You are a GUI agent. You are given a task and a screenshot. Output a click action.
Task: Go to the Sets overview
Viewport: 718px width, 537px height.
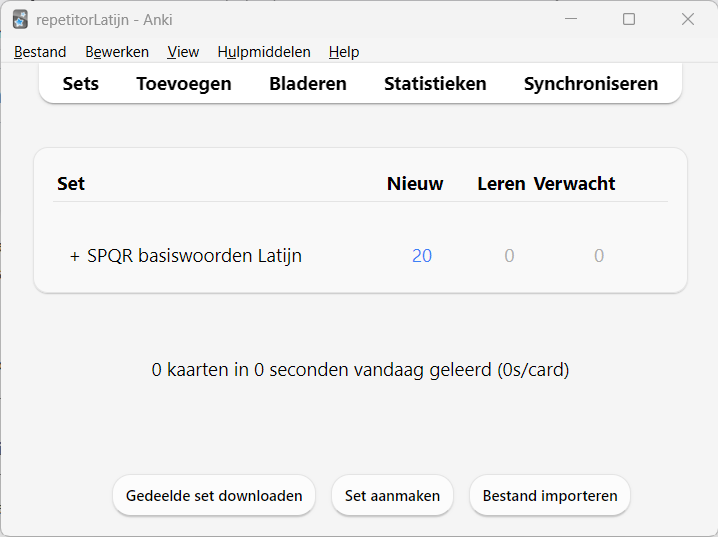click(81, 84)
